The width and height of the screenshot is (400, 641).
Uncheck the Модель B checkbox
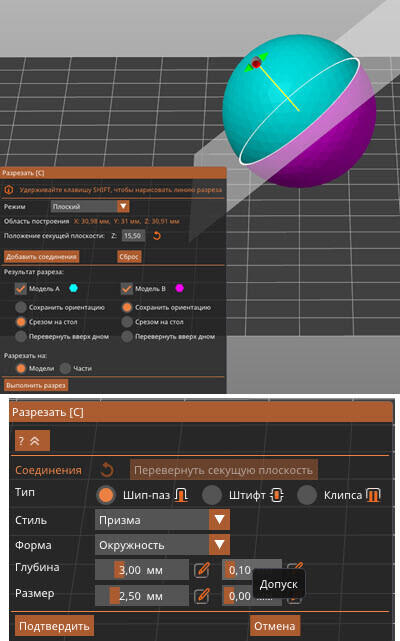(x=127, y=289)
